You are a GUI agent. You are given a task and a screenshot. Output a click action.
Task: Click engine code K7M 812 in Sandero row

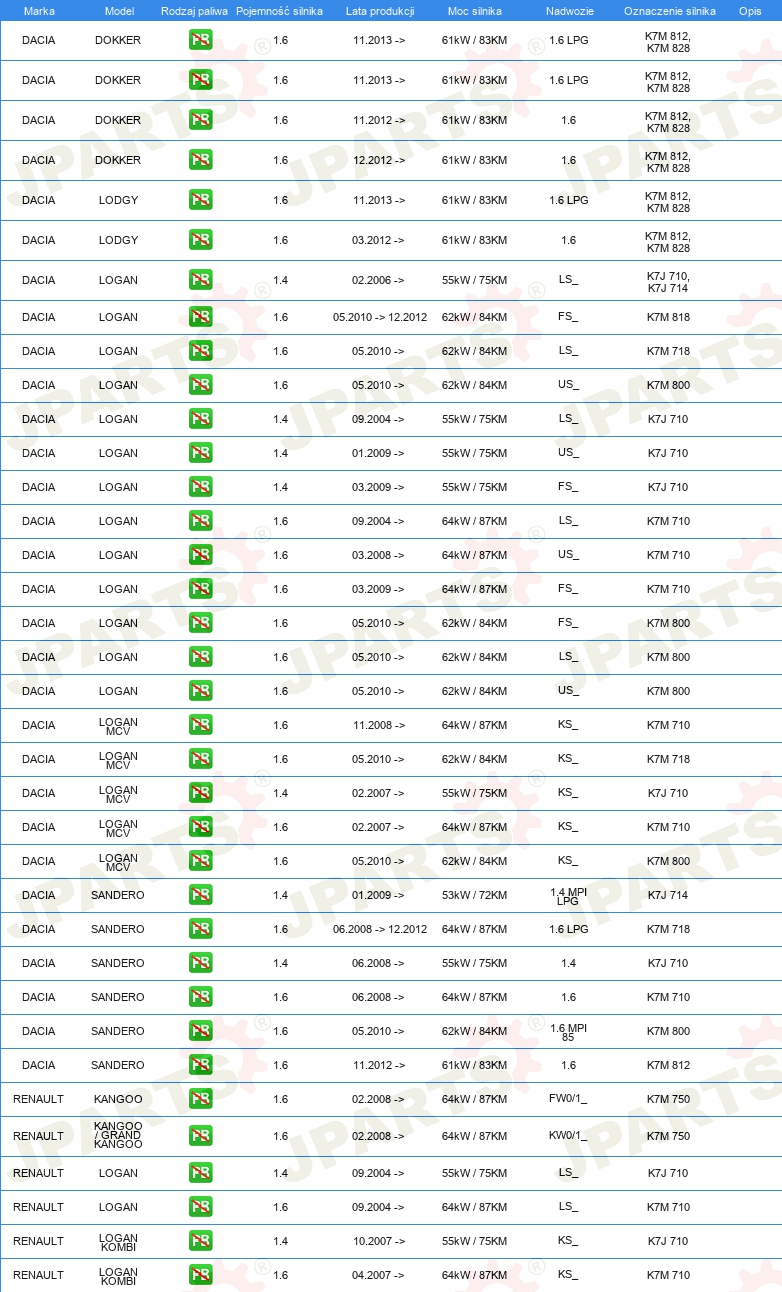pos(668,1065)
